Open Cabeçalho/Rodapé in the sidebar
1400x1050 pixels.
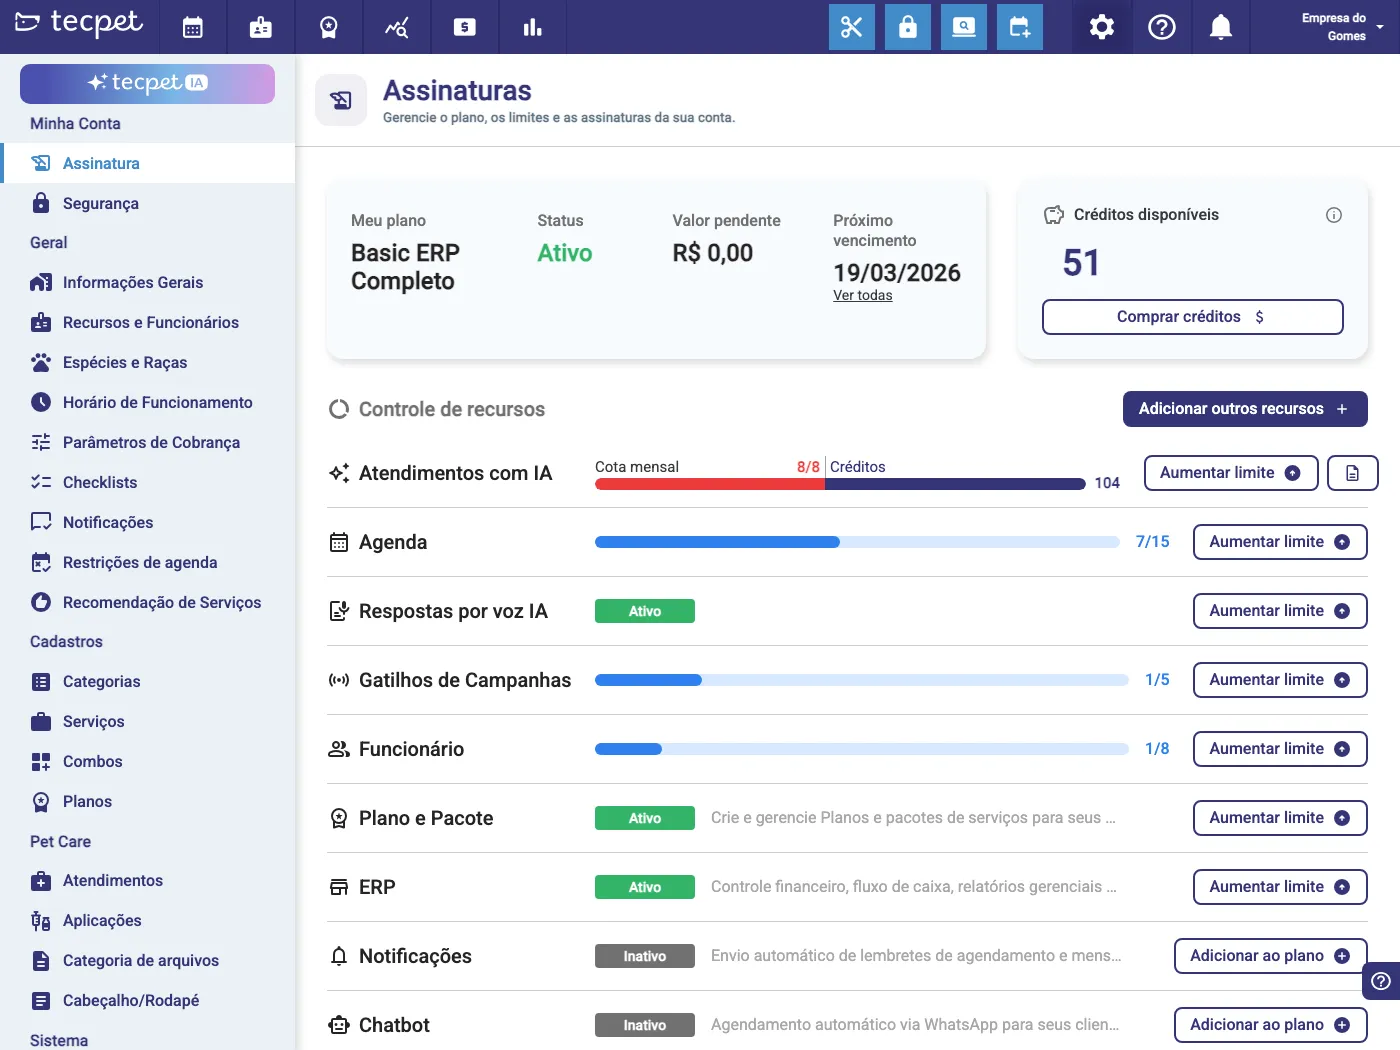point(148,1000)
